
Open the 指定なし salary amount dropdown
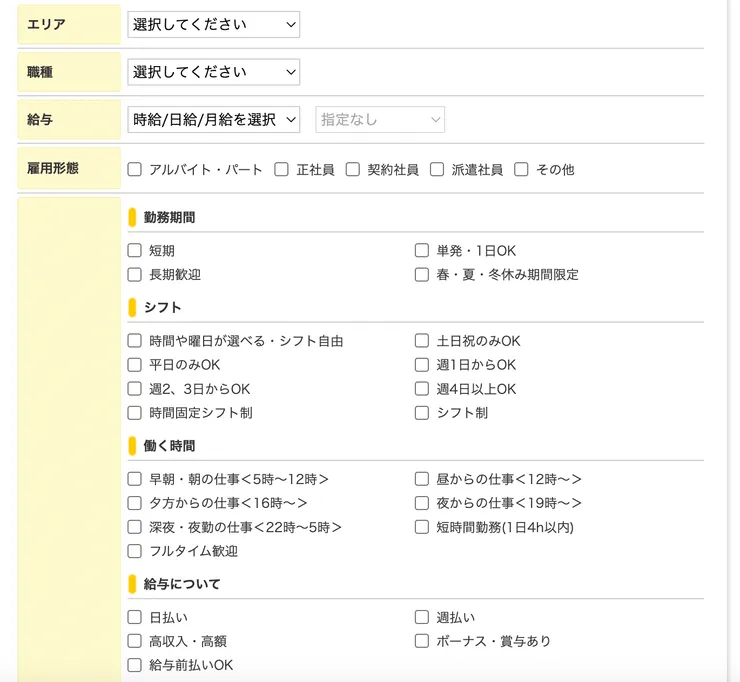point(380,119)
